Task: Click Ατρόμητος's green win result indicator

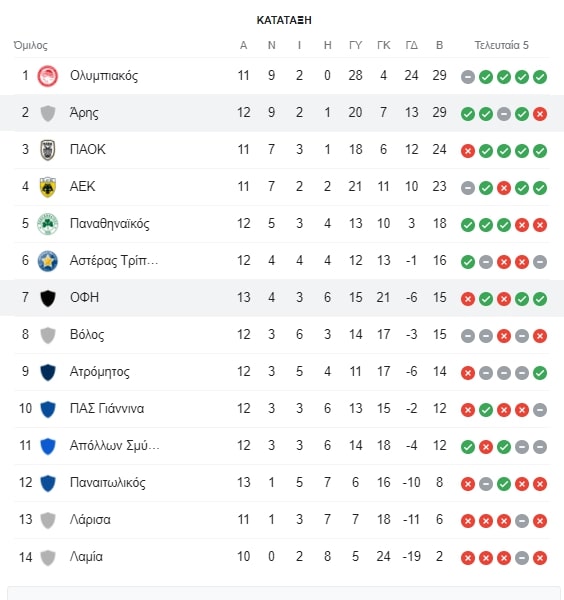Action: [x=540, y=373]
